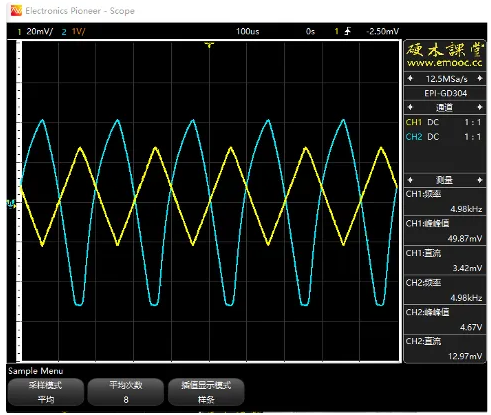Viewport: 491px width, 415px height.
Task: Toggle the CH2 channel label in the channel list
Action: 414,137
